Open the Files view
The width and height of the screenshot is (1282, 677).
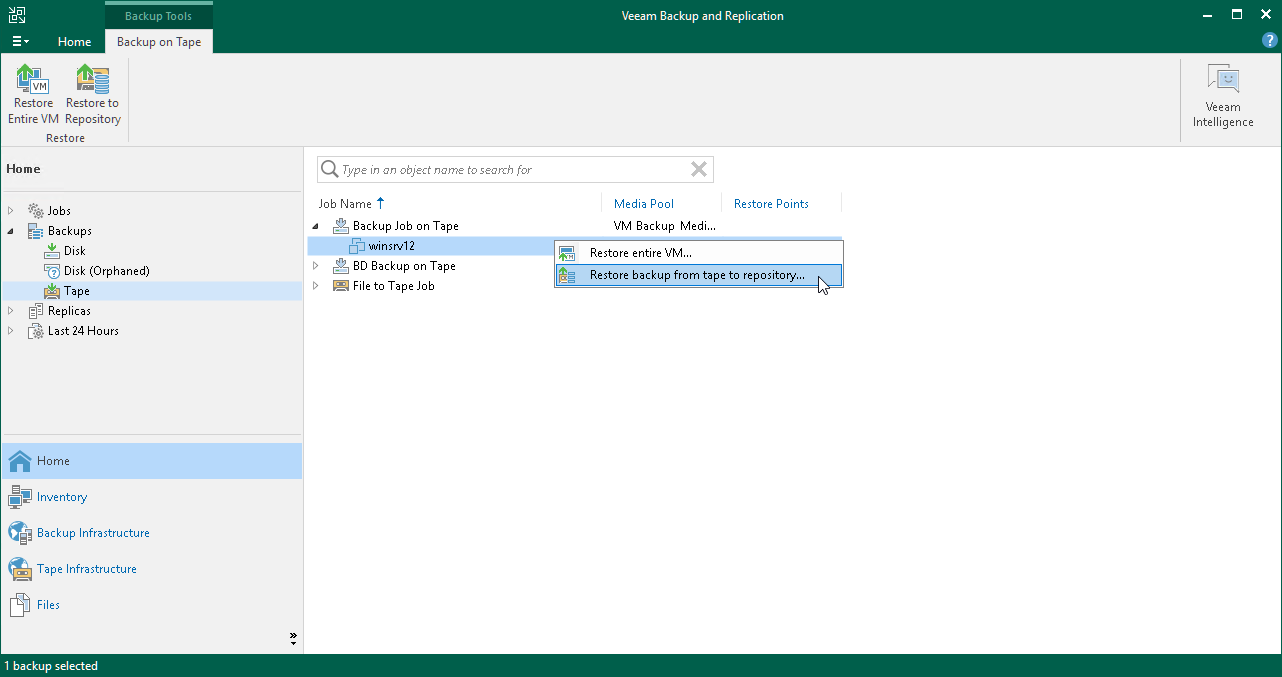pos(48,604)
